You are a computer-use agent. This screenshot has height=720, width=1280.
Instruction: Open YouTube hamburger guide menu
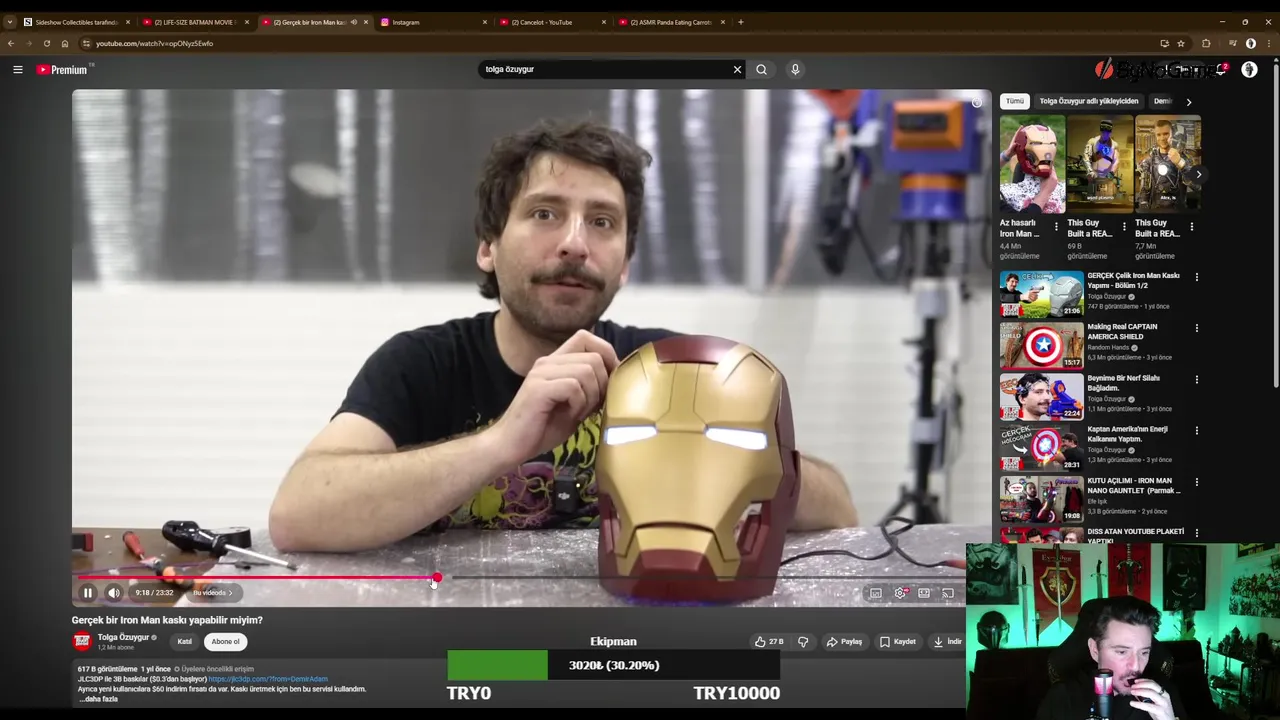point(18,69)
